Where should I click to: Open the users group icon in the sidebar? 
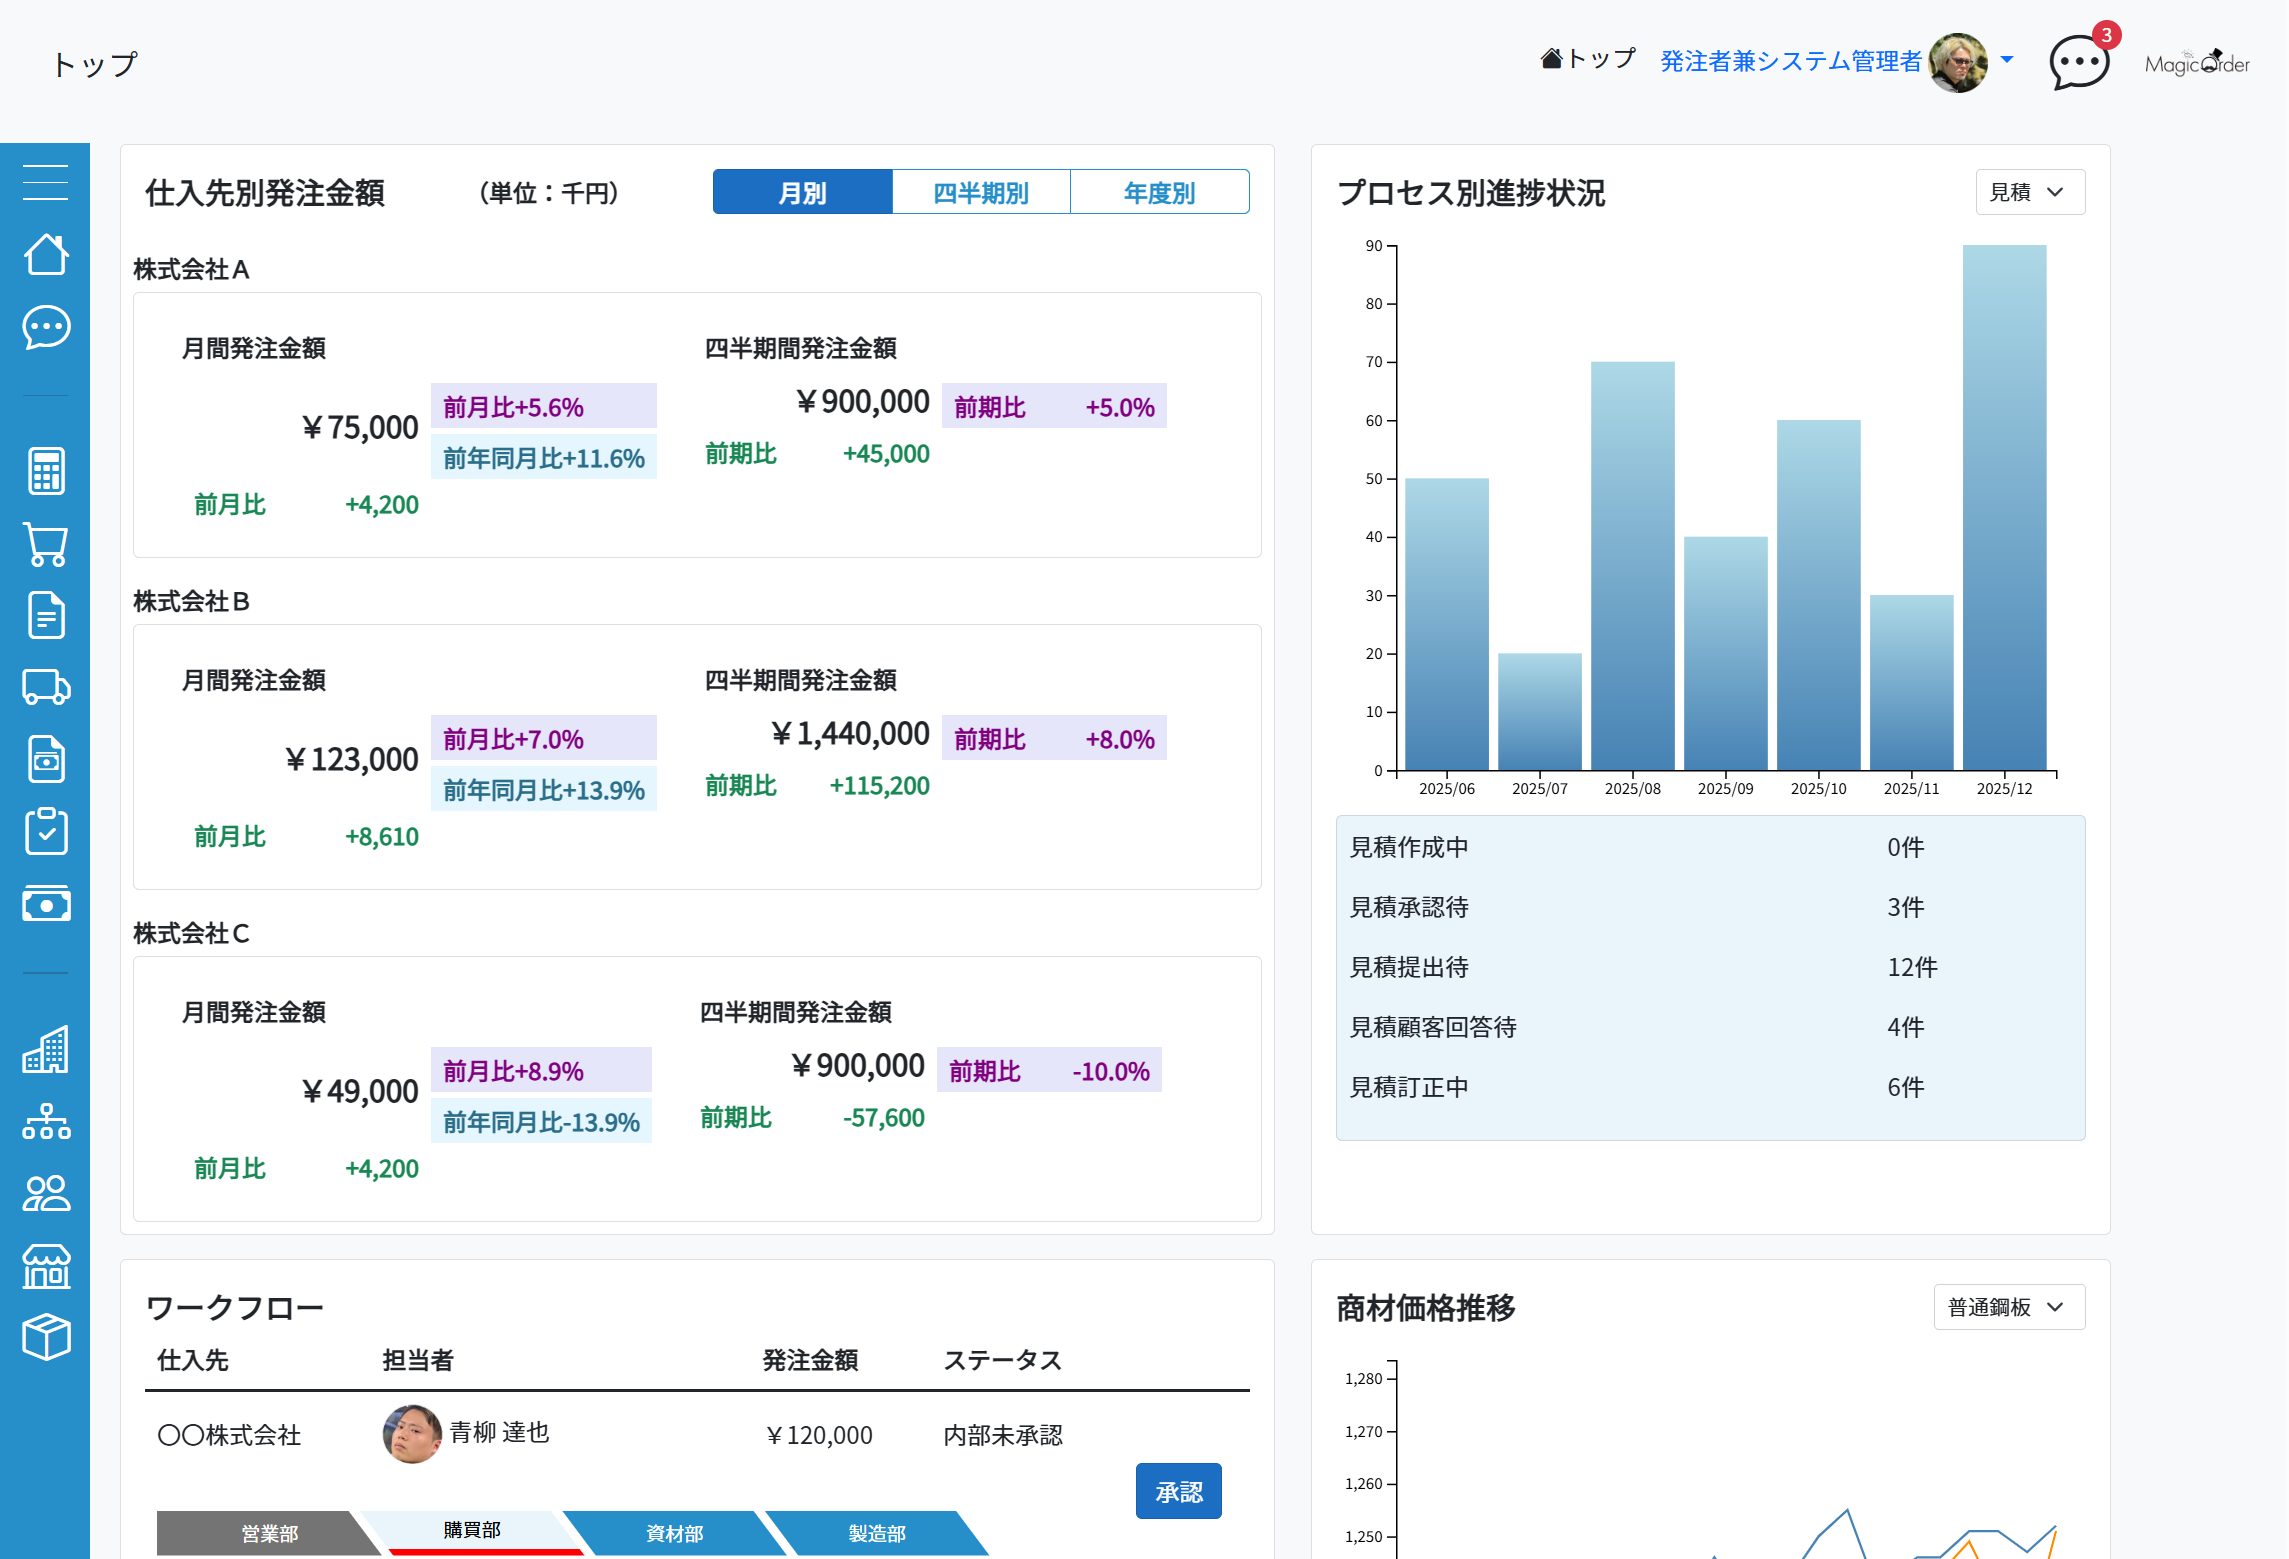pyautogui.click(x=46, y=1193)
